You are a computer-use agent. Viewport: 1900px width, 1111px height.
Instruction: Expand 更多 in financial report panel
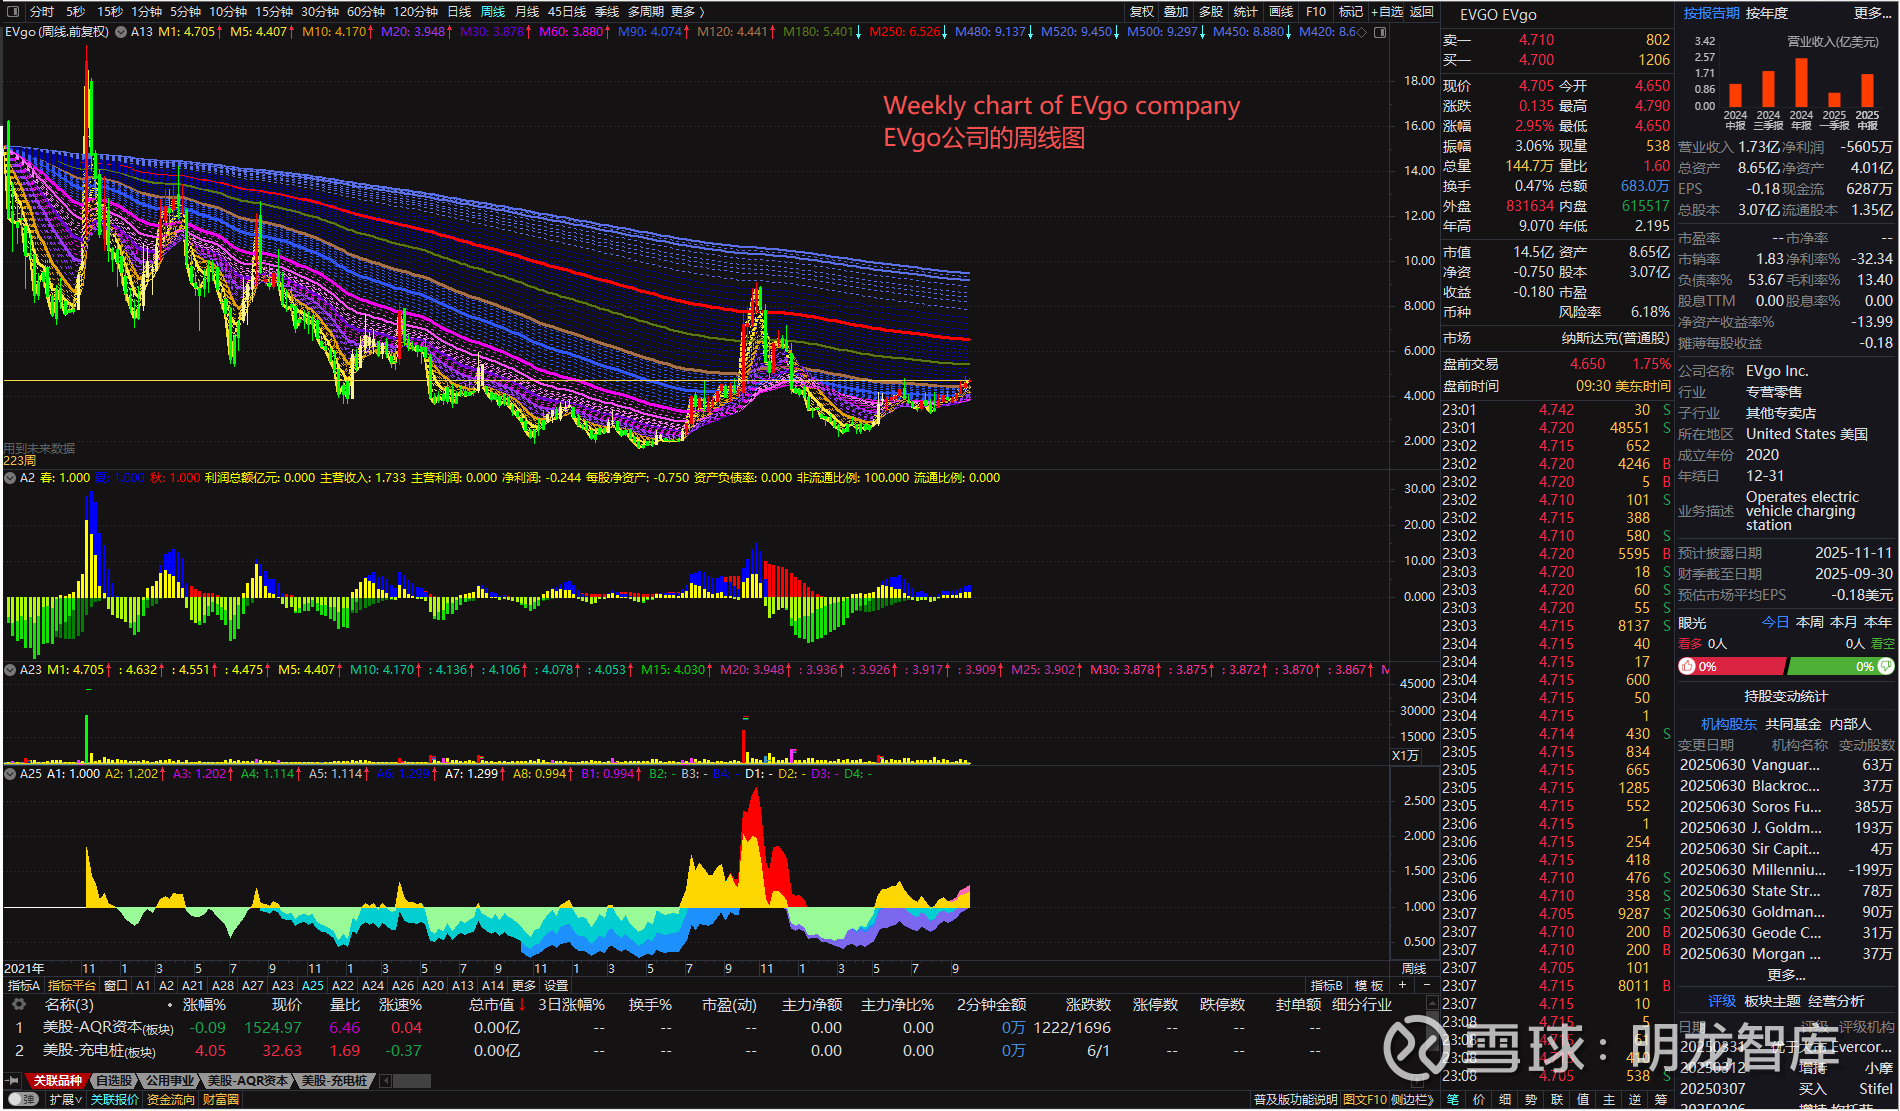[1873, 13]
